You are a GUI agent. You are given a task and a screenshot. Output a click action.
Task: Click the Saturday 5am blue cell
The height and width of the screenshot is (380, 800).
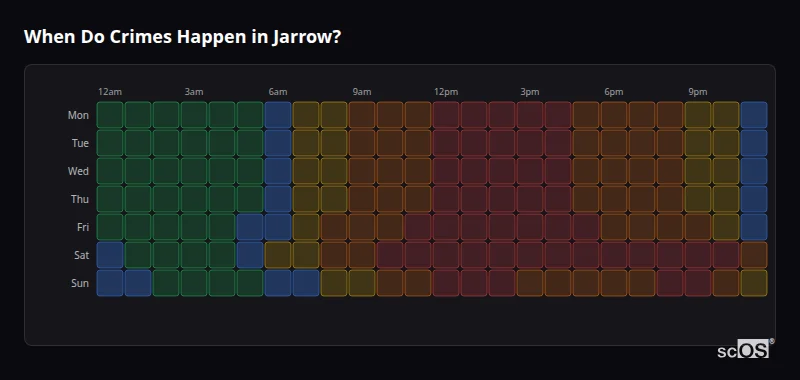pyautogui.click(x=250, y=255)
